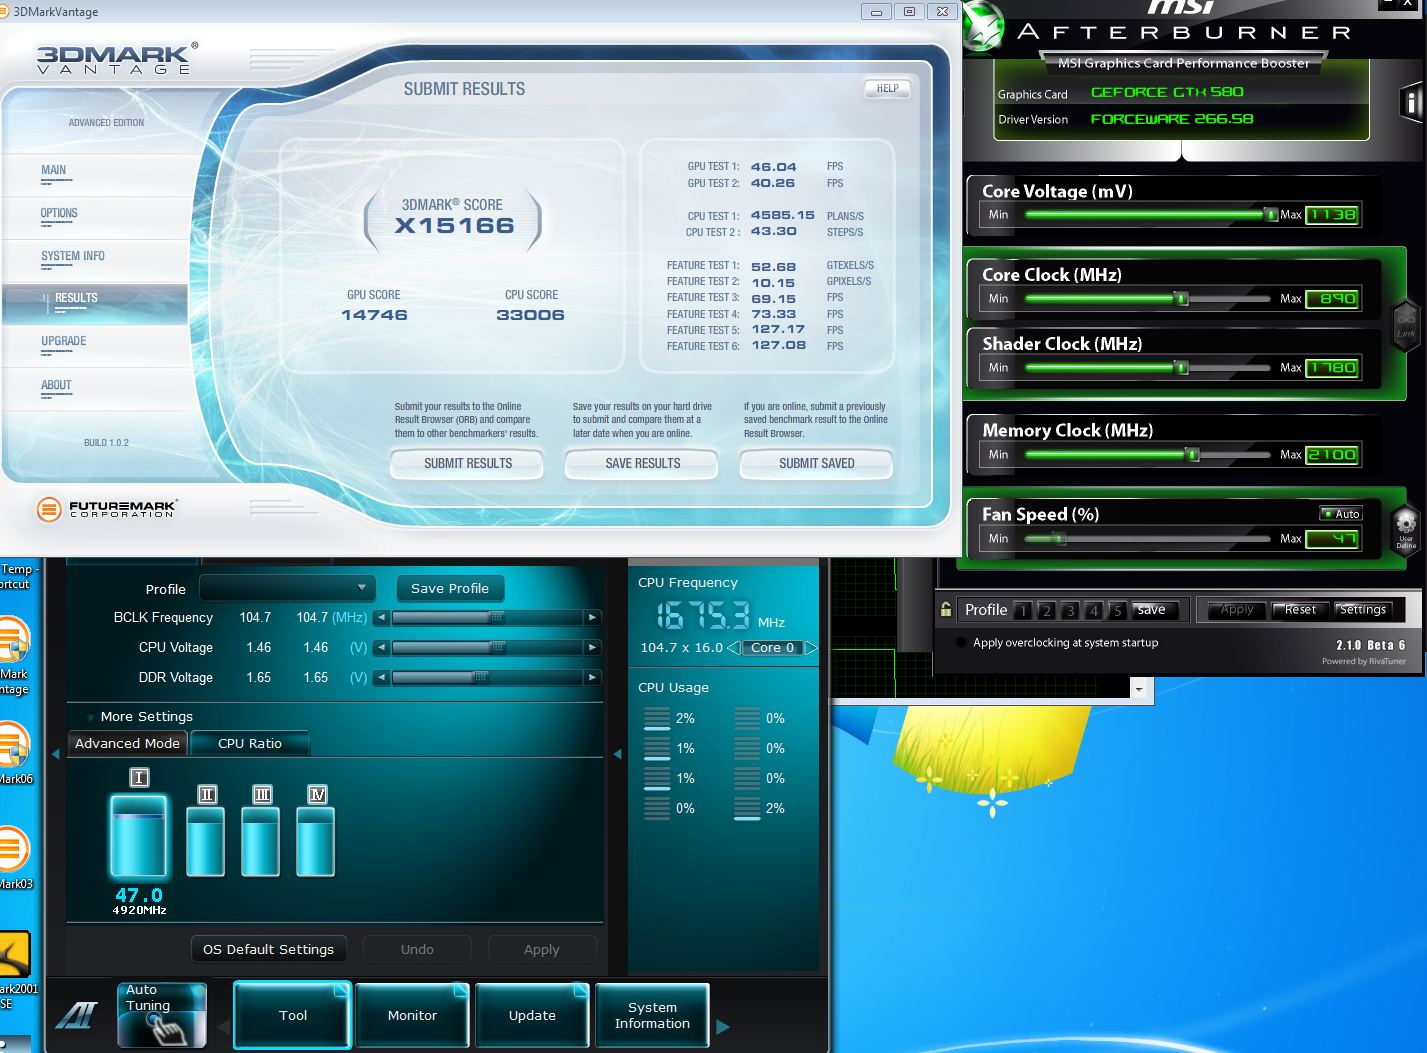Open the Monitor panel in AI Suite
The image size is (1427, 1053).
click(x=412, y=1015)
